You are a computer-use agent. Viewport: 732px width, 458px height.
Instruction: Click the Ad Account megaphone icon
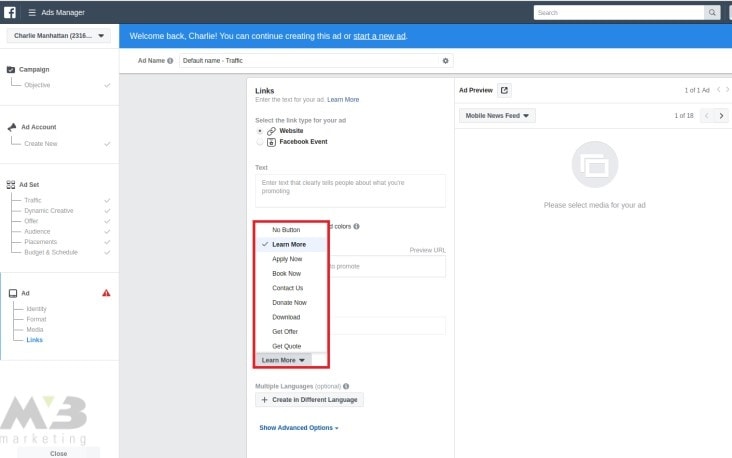(x=12, y=127)
